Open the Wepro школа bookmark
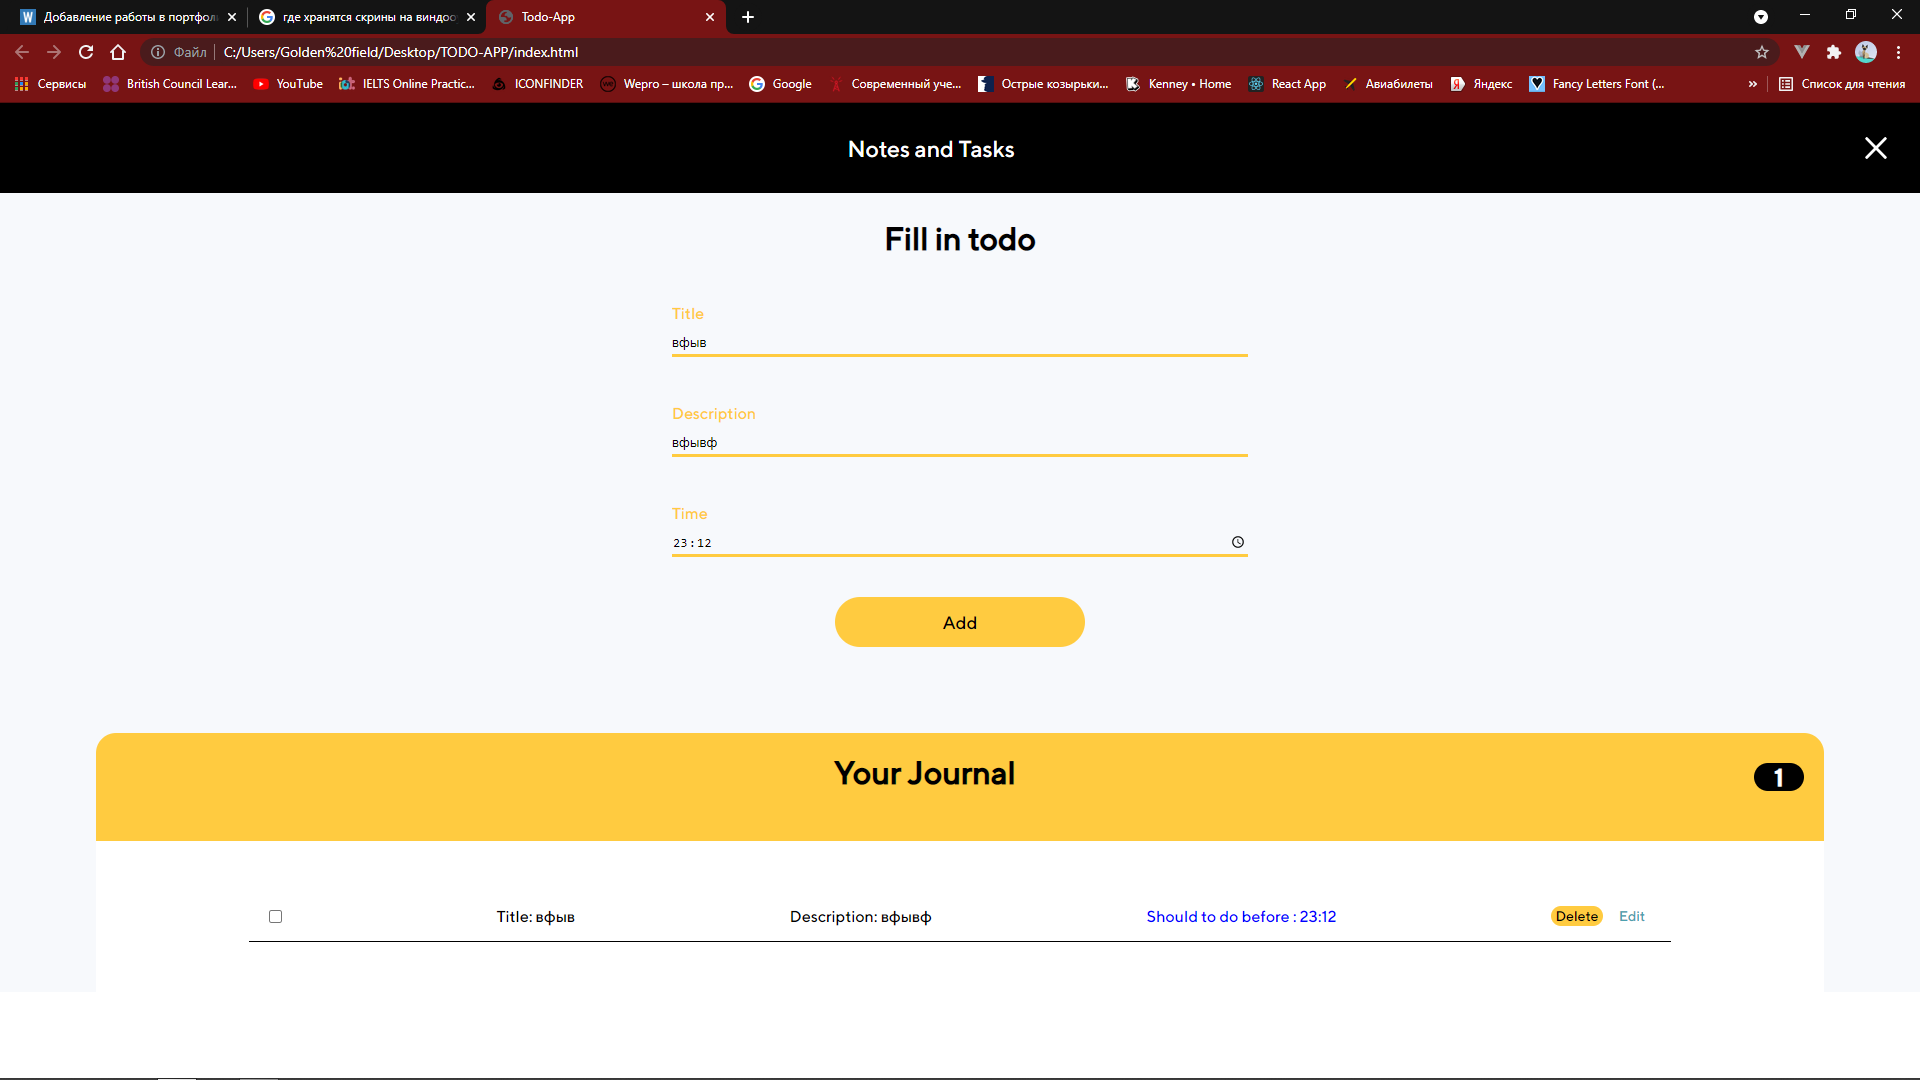The image size is (1920, 1080). (666, 84)
